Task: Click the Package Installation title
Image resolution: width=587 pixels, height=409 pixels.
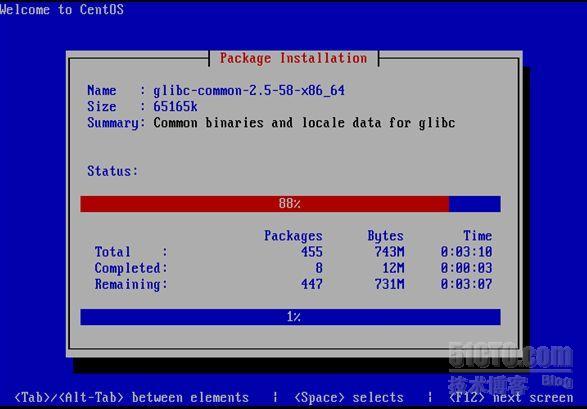Action: click(294, 58)
